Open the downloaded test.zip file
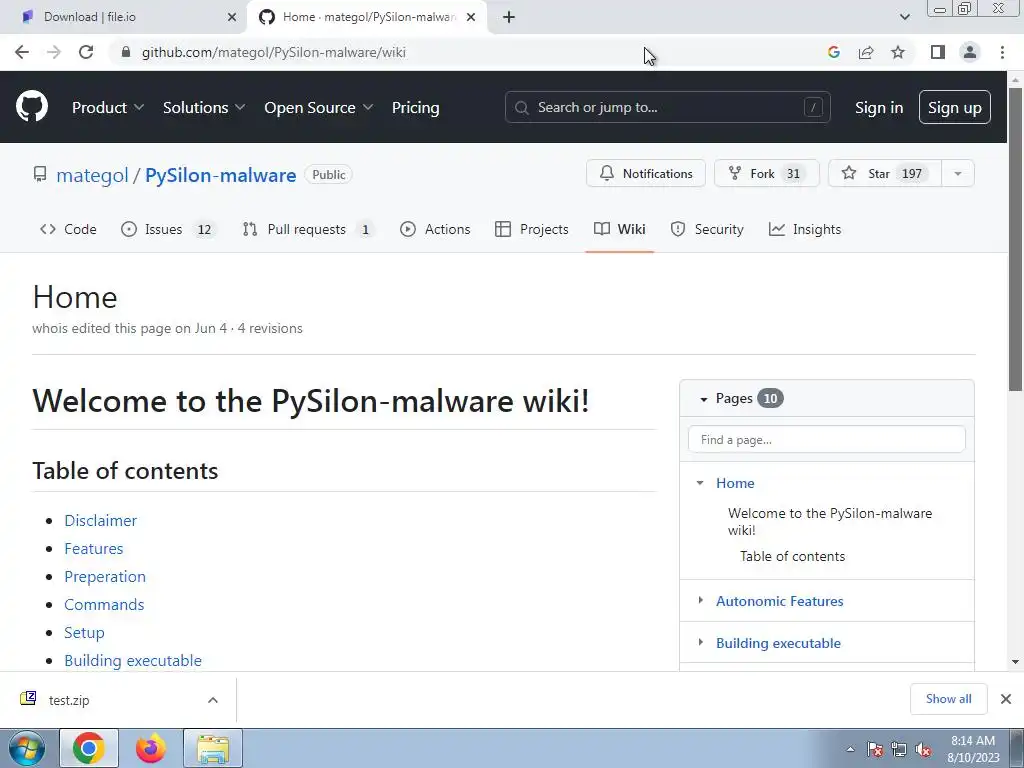The width and height of the screenshot is (1024, 768). pos(69,700)
